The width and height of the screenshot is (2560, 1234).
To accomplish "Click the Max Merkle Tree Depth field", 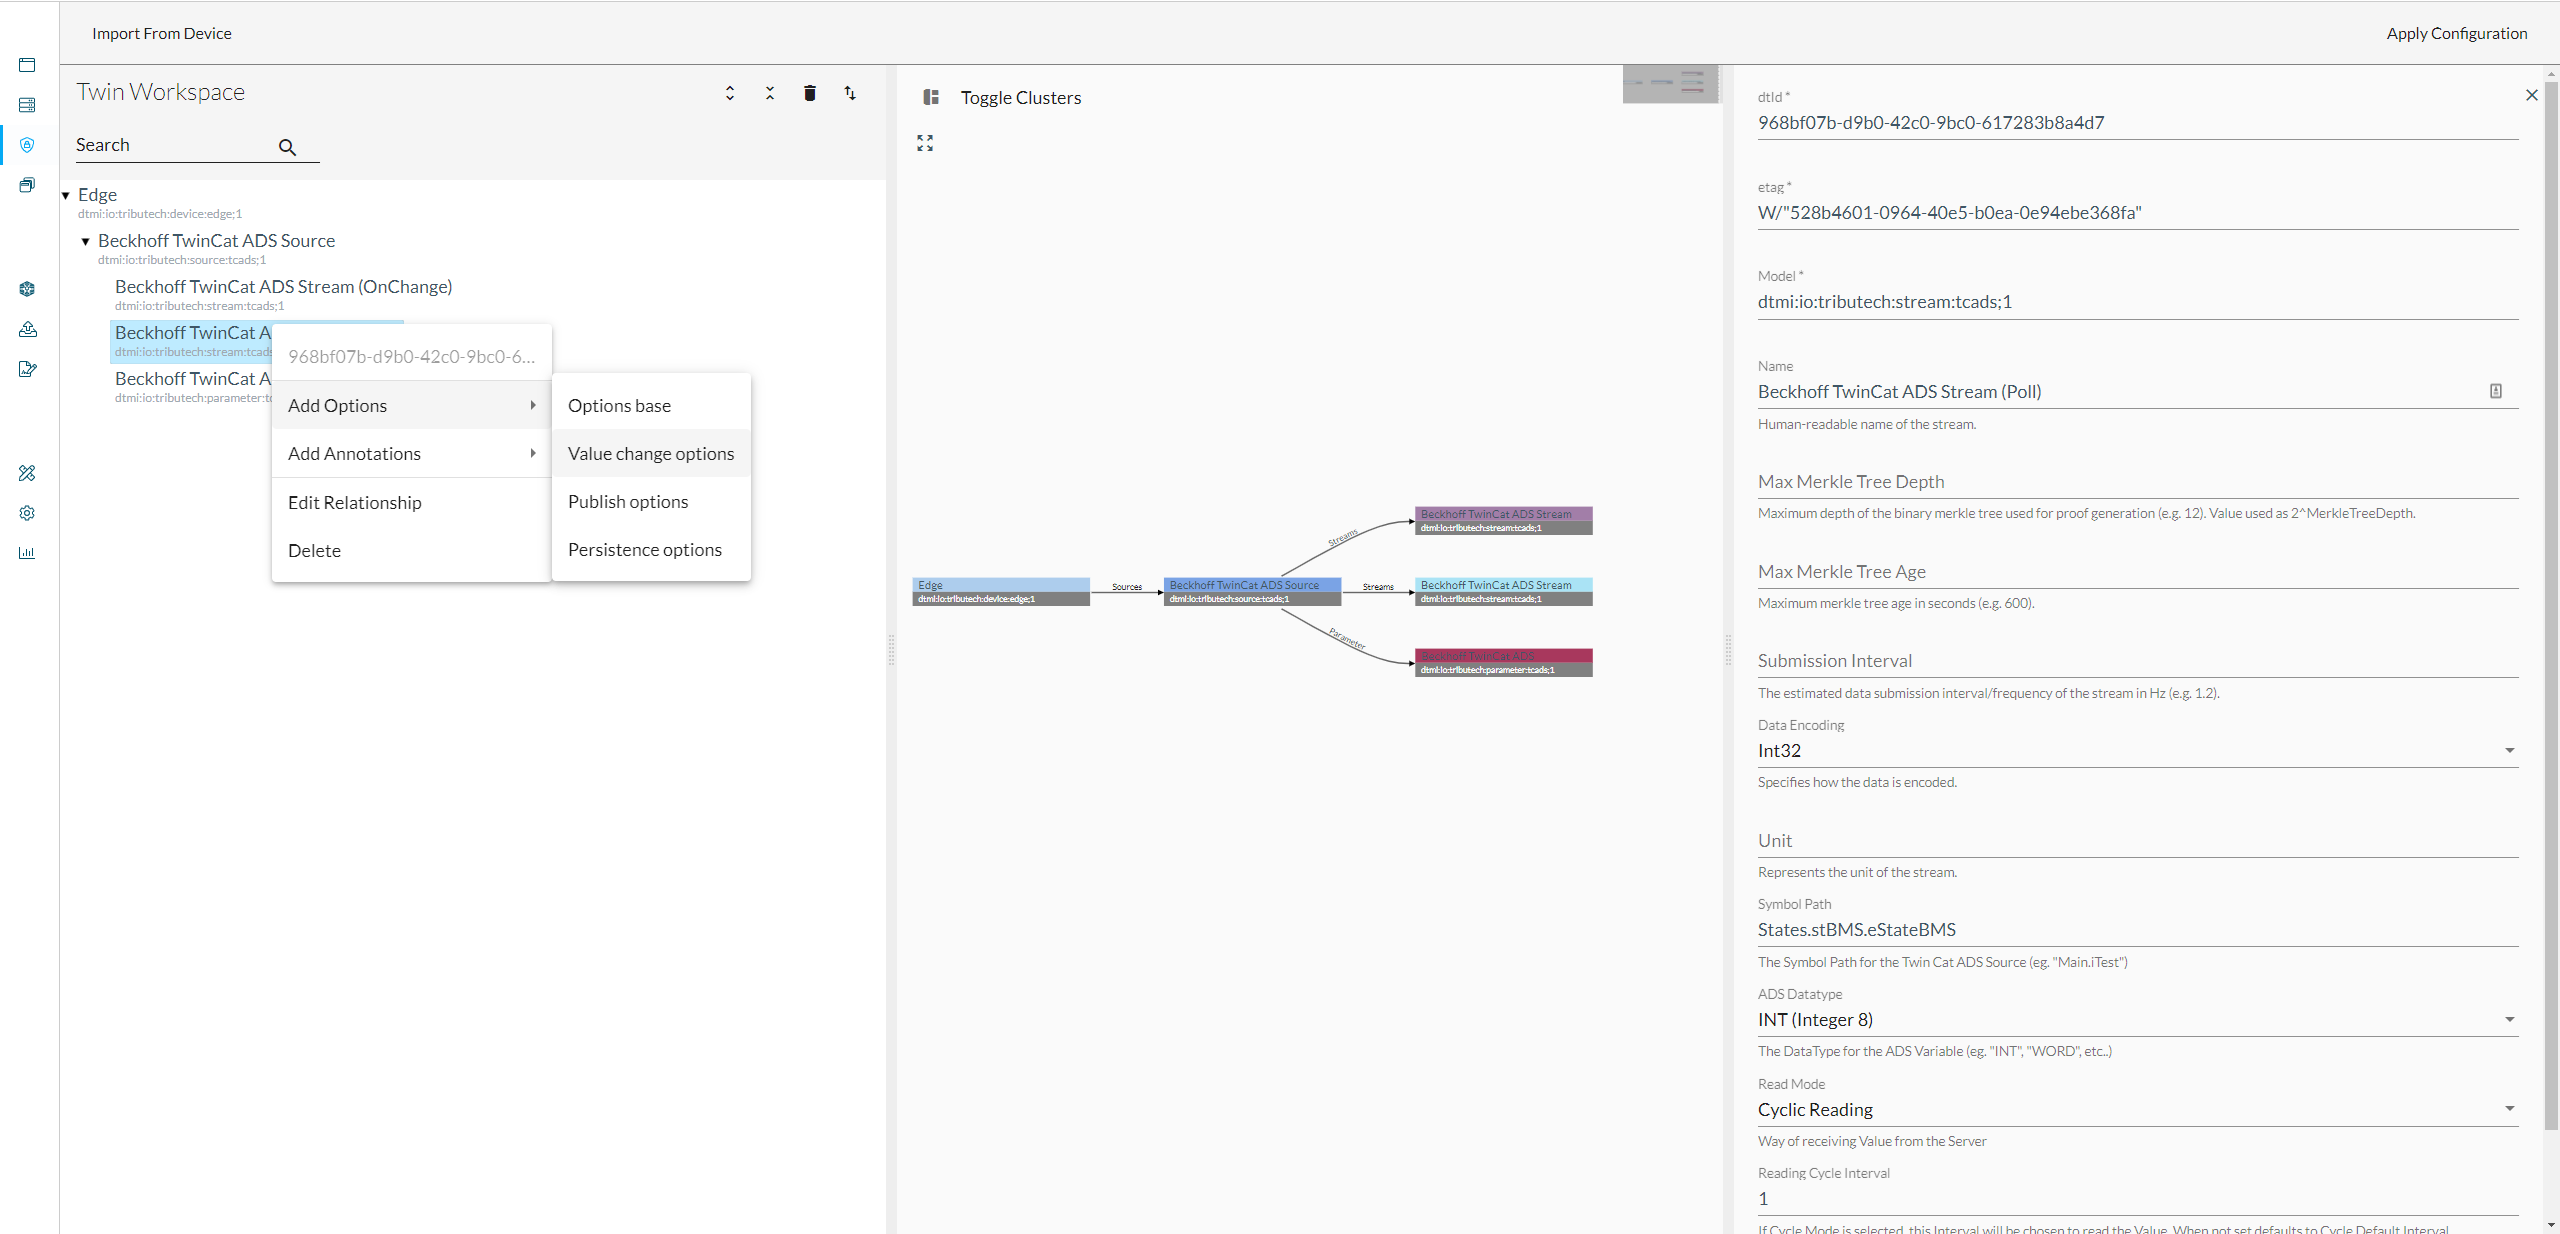I will click(x=2138, y=482).
